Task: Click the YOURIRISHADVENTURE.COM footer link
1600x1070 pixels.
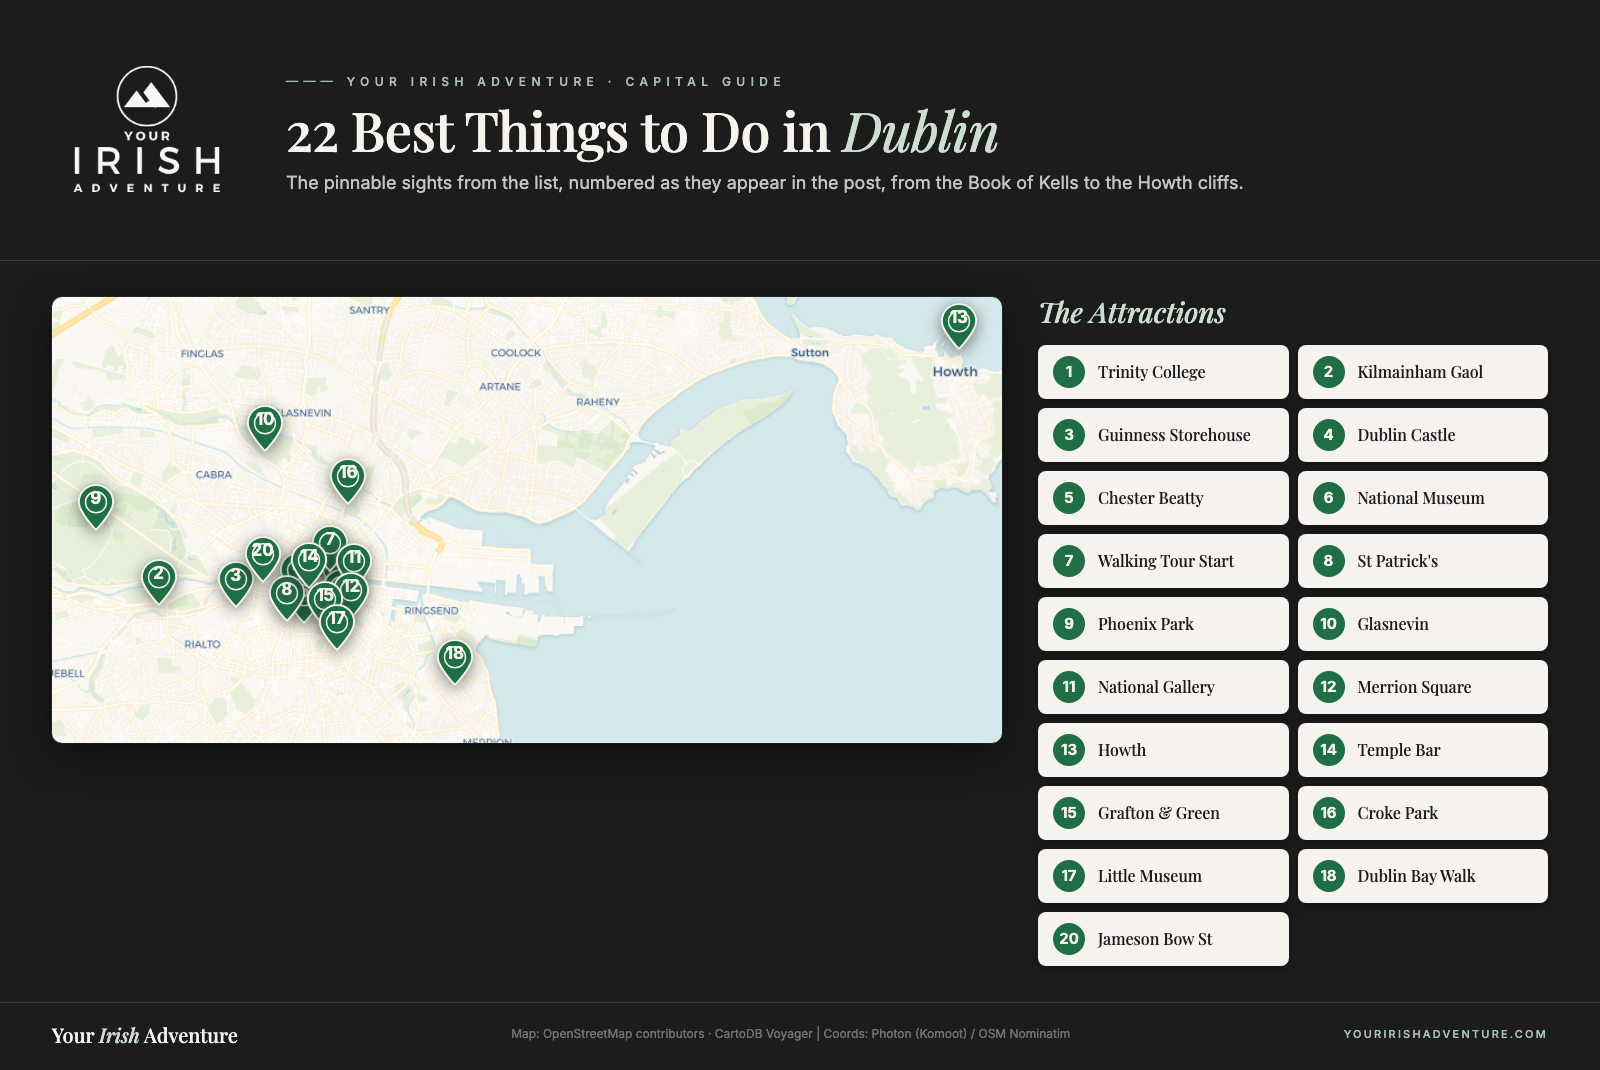Action: [1445, 1034]
